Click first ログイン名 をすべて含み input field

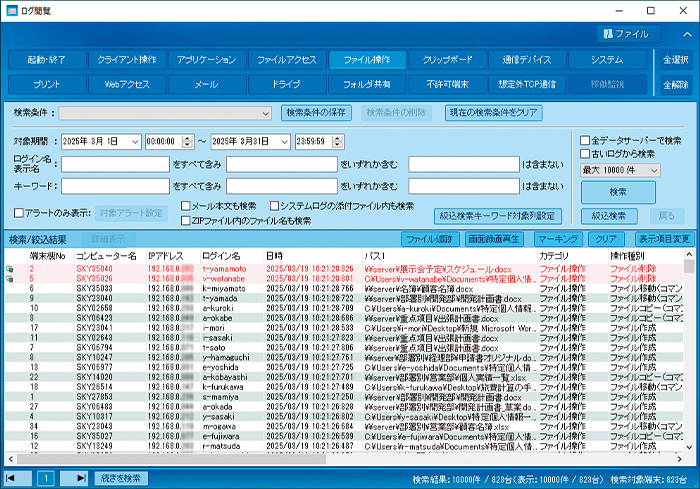pyautogui.click(x=115, y=164)
